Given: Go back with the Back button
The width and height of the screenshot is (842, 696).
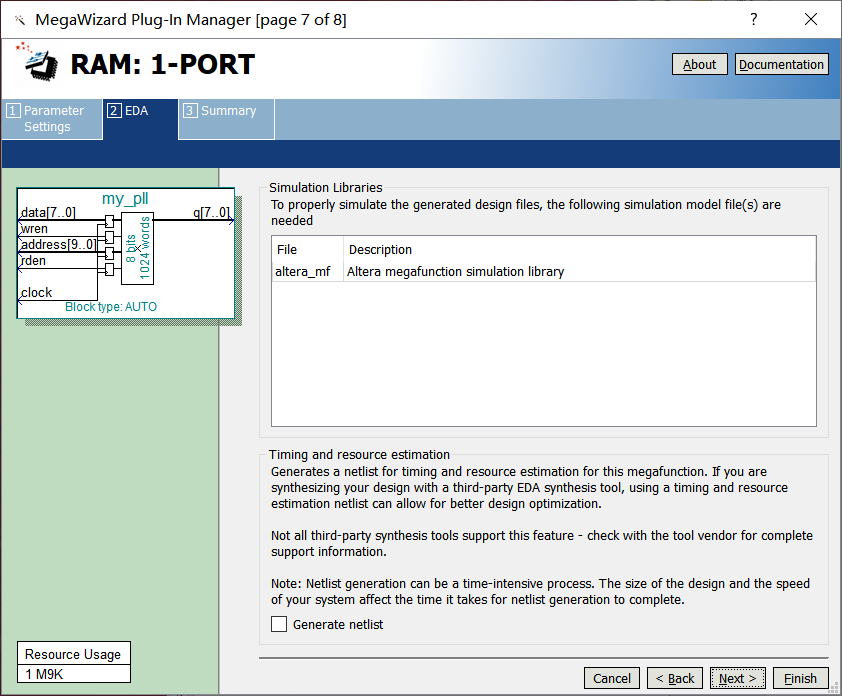Looking at the screenshot, I should (674, 678).
